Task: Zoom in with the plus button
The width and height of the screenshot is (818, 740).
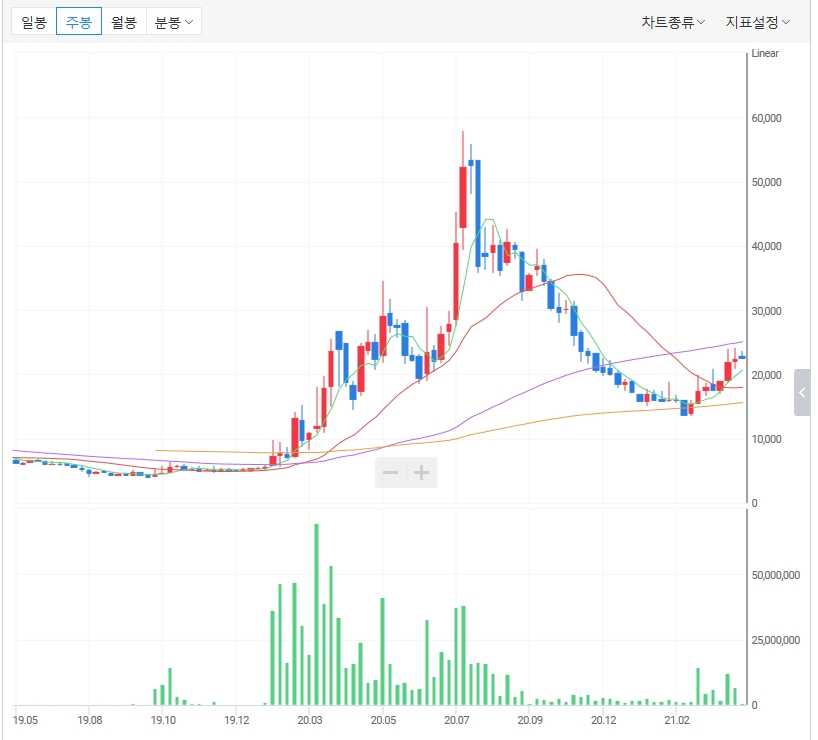Action: point(422,473)
